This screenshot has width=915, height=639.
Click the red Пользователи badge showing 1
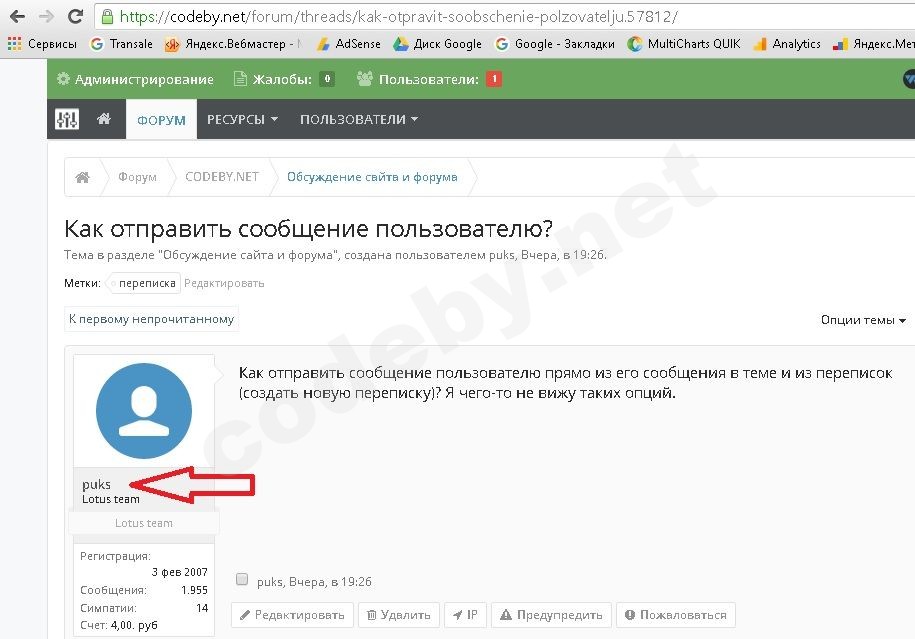494,79
